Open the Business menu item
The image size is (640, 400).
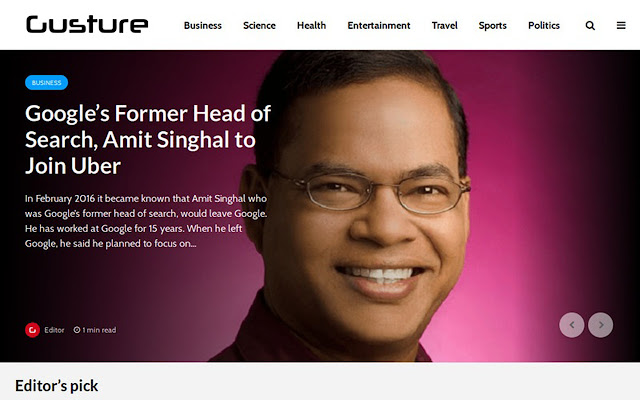click(x=203, y=26)
